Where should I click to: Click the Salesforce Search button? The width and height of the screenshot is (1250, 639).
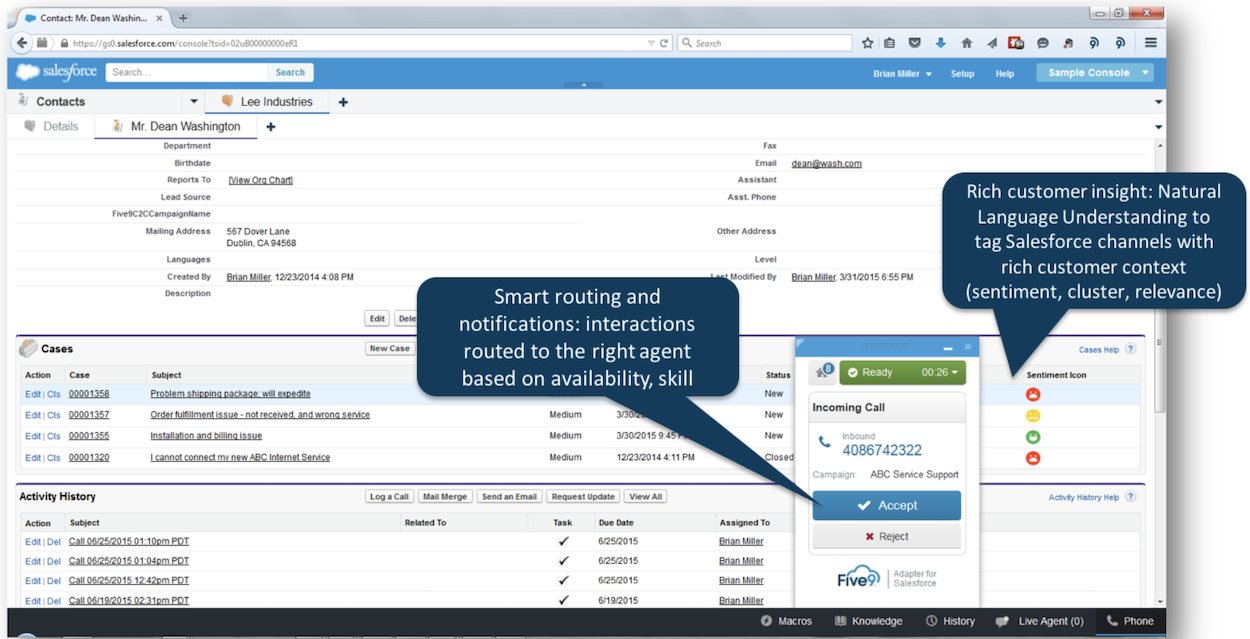290,72
